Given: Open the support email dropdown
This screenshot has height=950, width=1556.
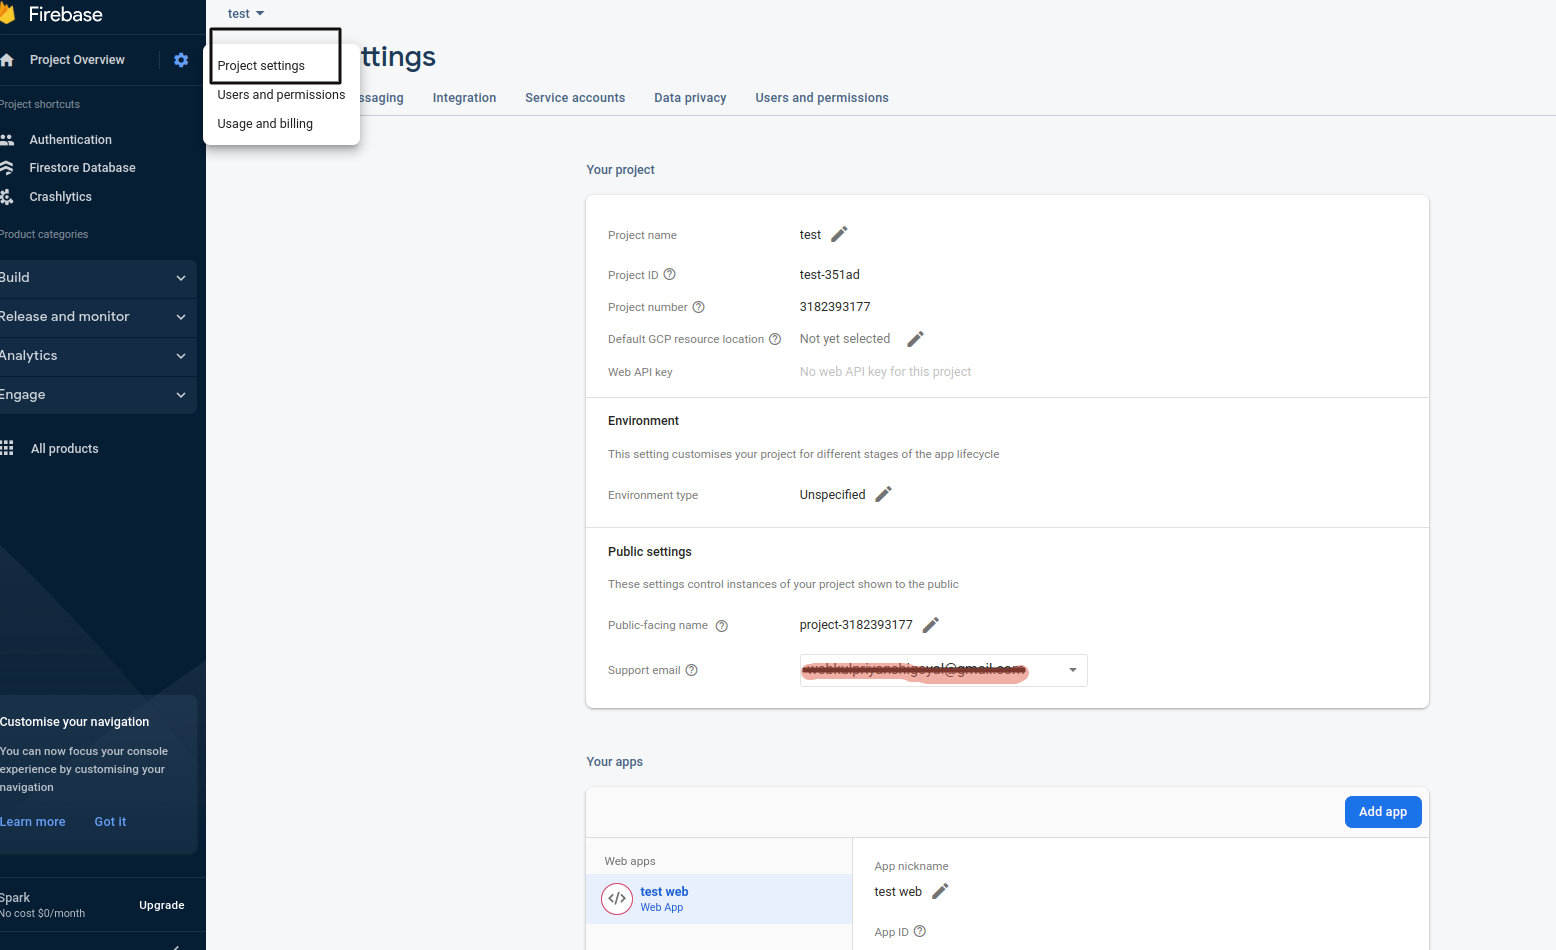Looking at the screenshot, I should [x=1072, y=670].
